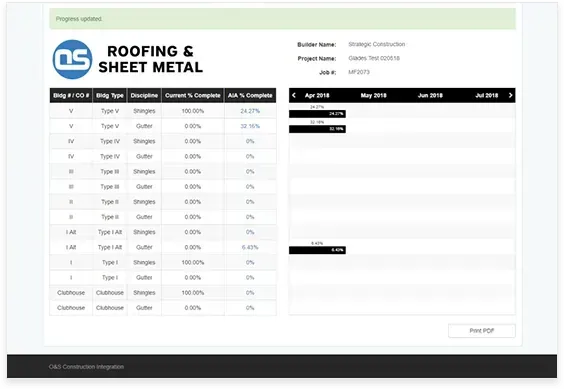
Task: Click the ROOFING & SHEET METAL title
Action: click(151, 59)
